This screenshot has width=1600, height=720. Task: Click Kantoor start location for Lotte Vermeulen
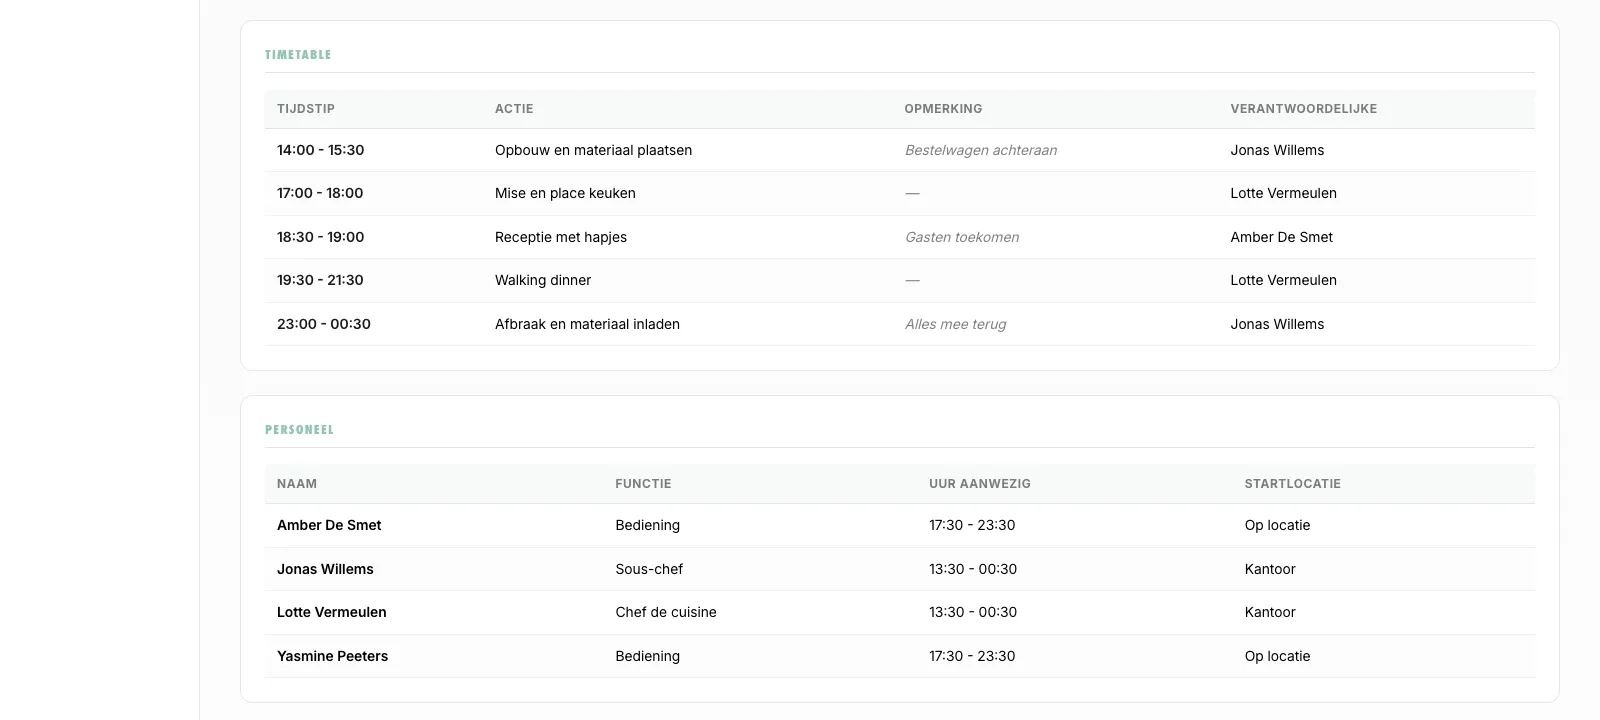1270,612
